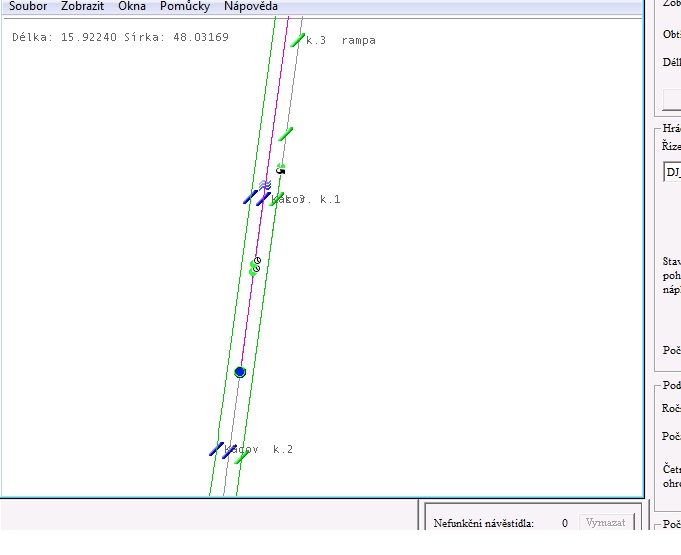Open the Nápověda menu

click(x=250, y=6)
